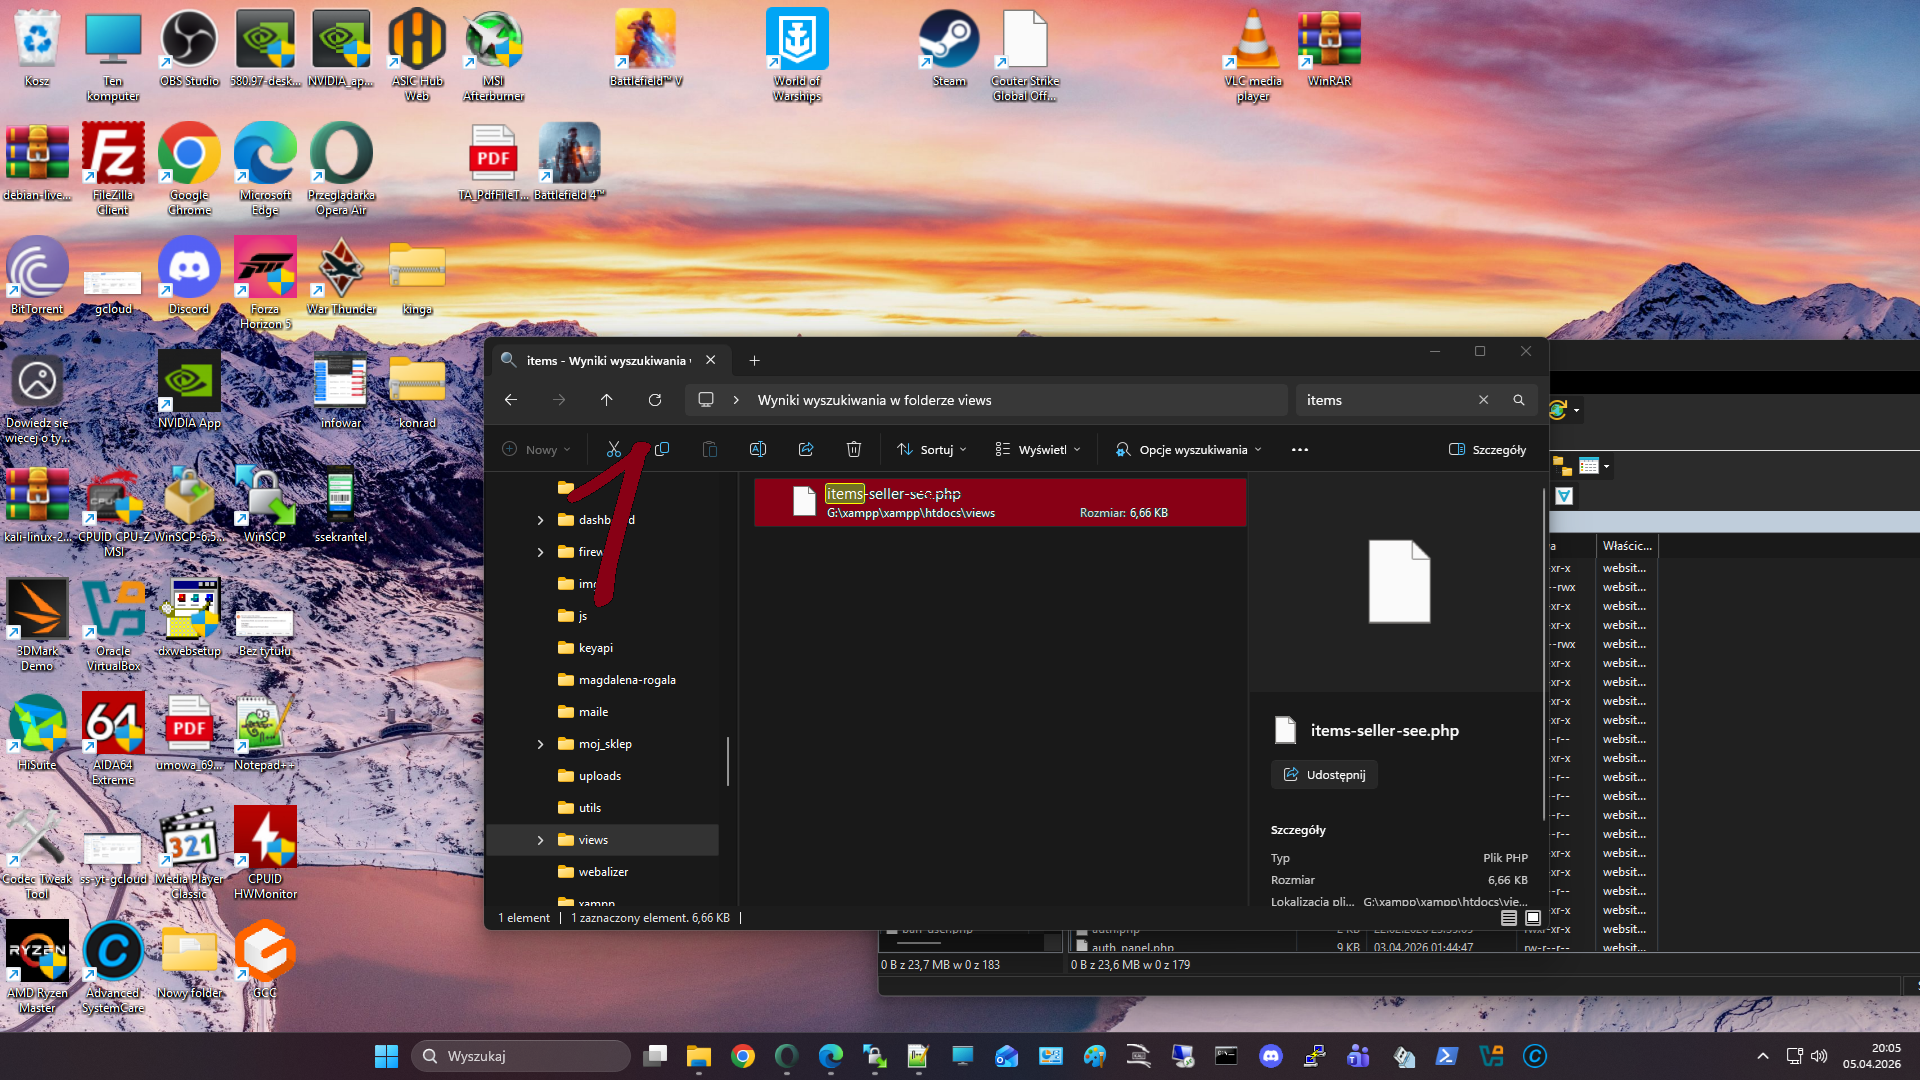Open a new Explorer tab with plus
This screenshot has width=1920, height=1080.
click(x=755, y=361)
